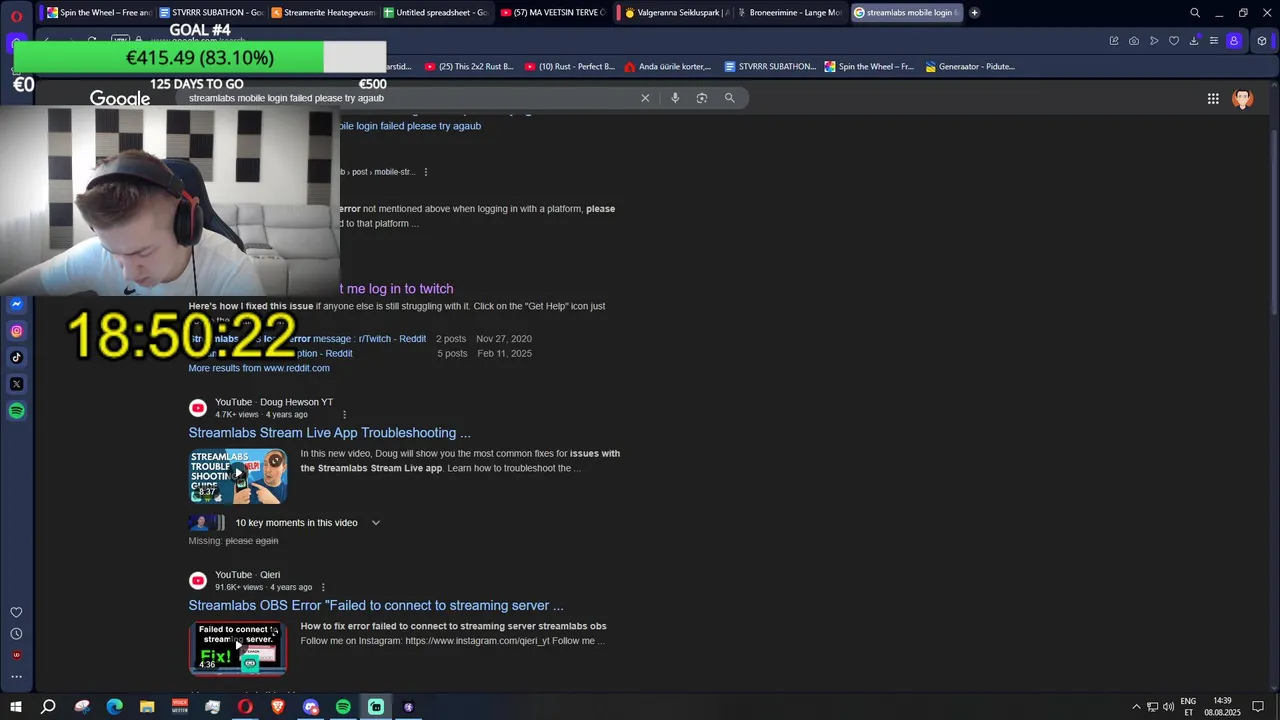Open Streamlabs Stream Live App Troubleshooting link
Screen dimensions: 1280x720
point(329,433)
